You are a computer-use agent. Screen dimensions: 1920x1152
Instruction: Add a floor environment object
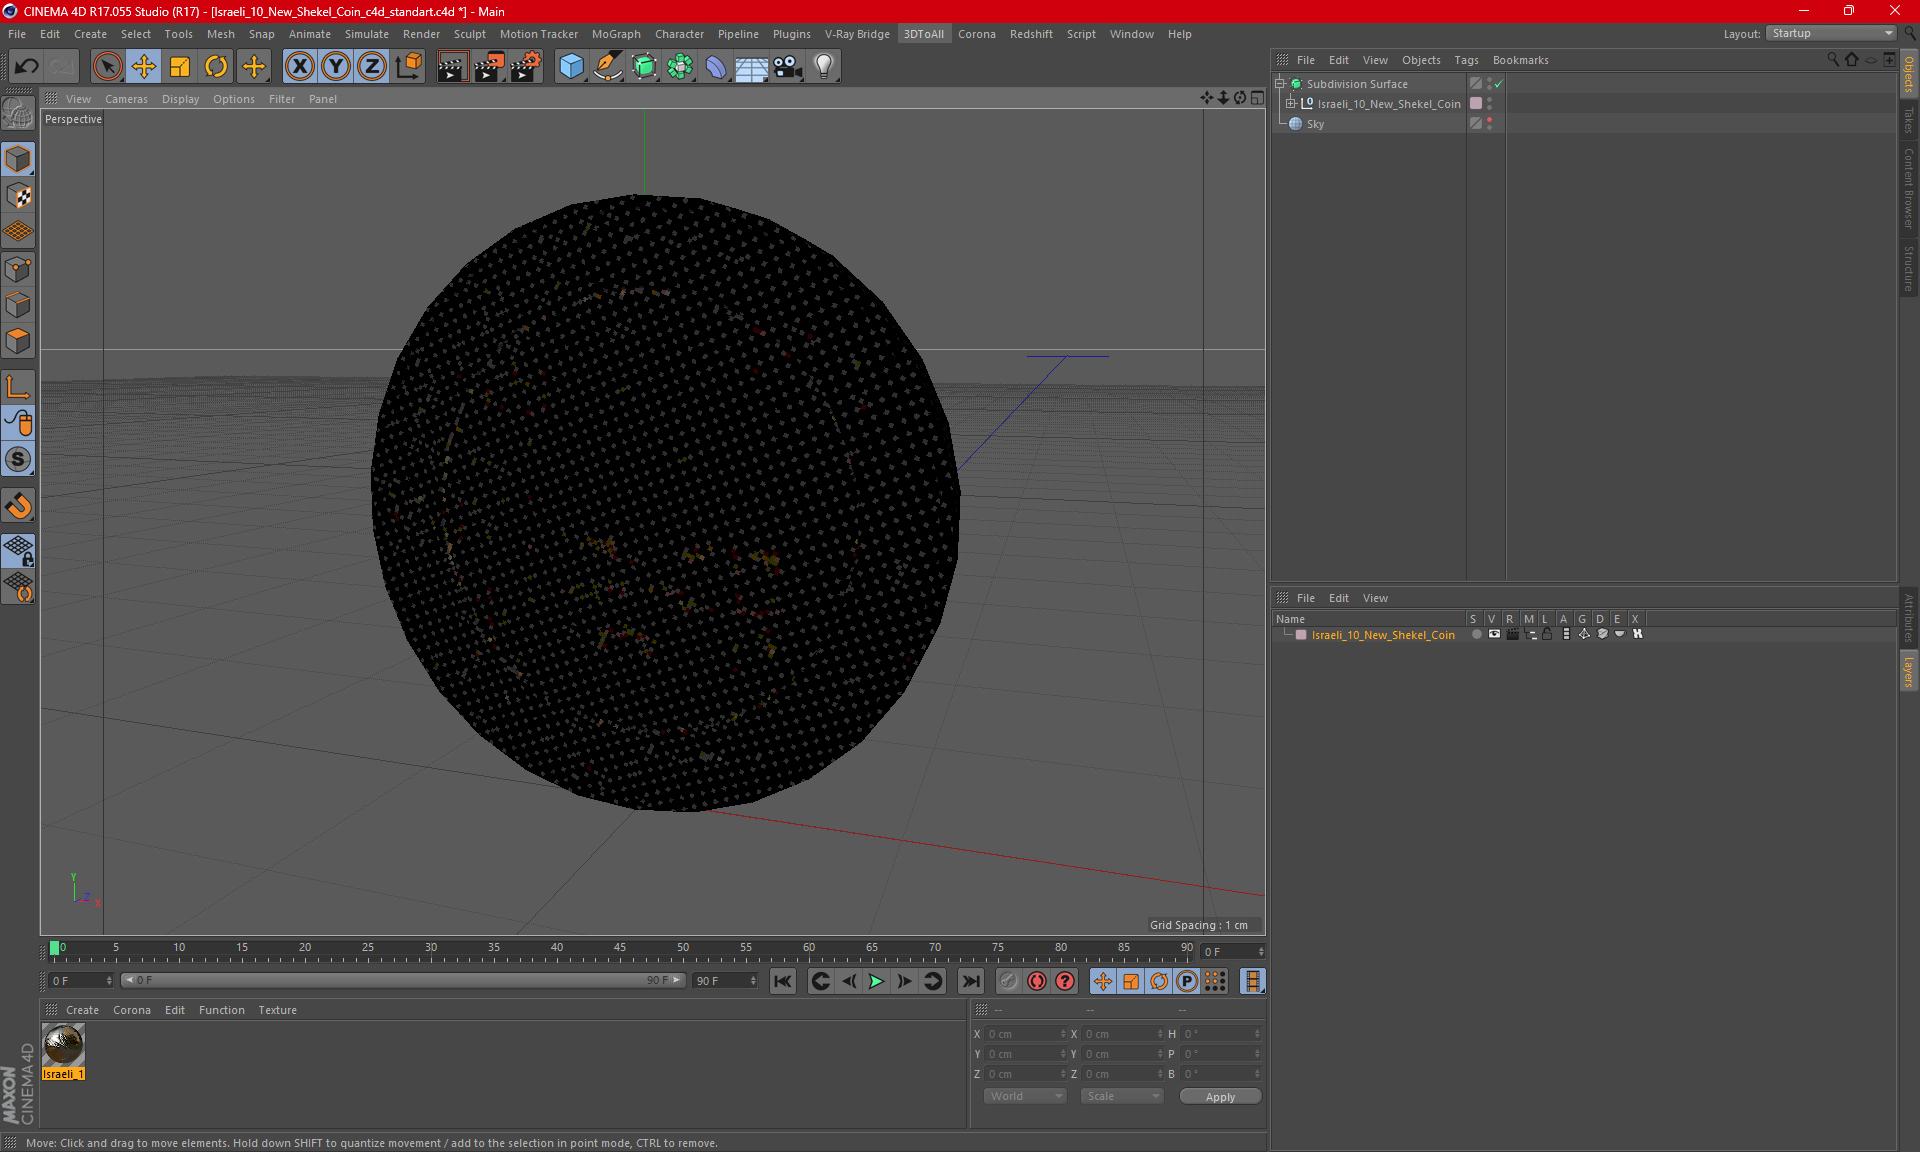[751, 67]
